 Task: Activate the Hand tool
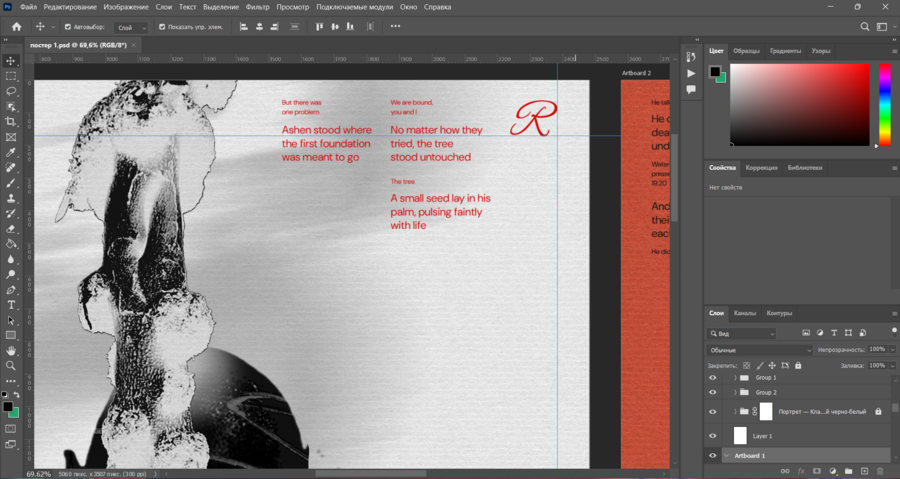(11, 351)
